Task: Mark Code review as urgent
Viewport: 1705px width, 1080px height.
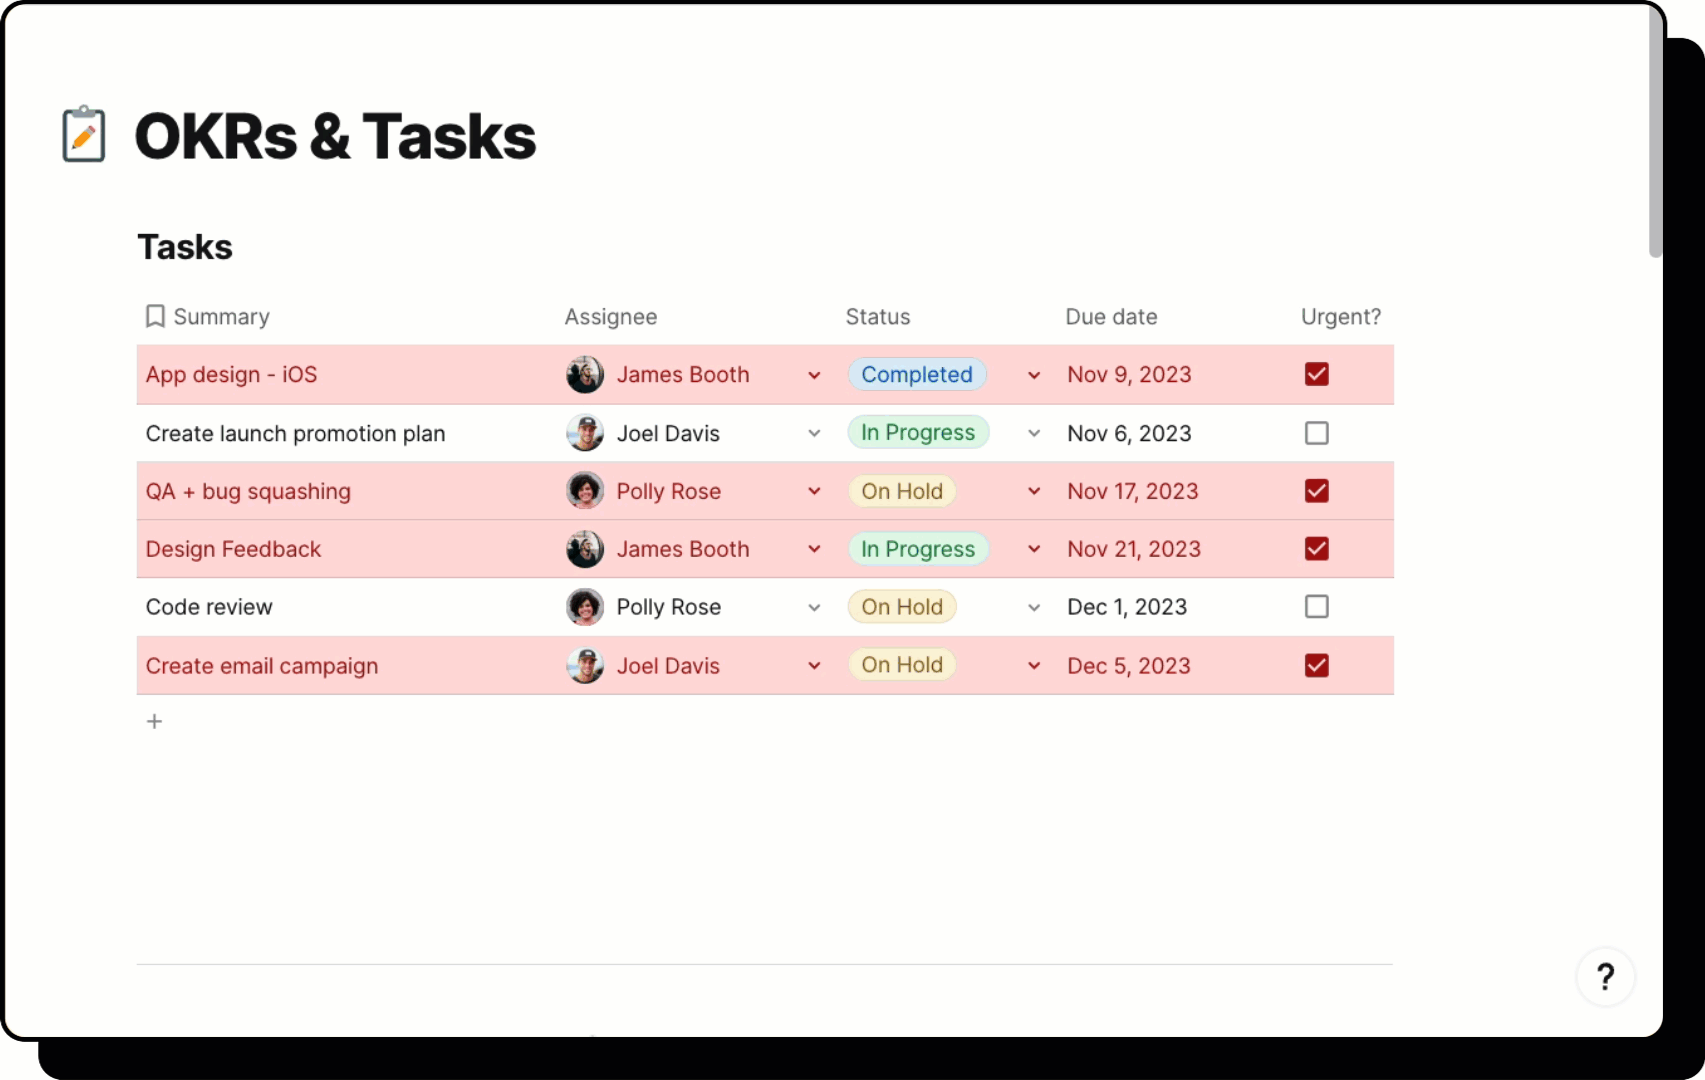Action: point(1316,607)
